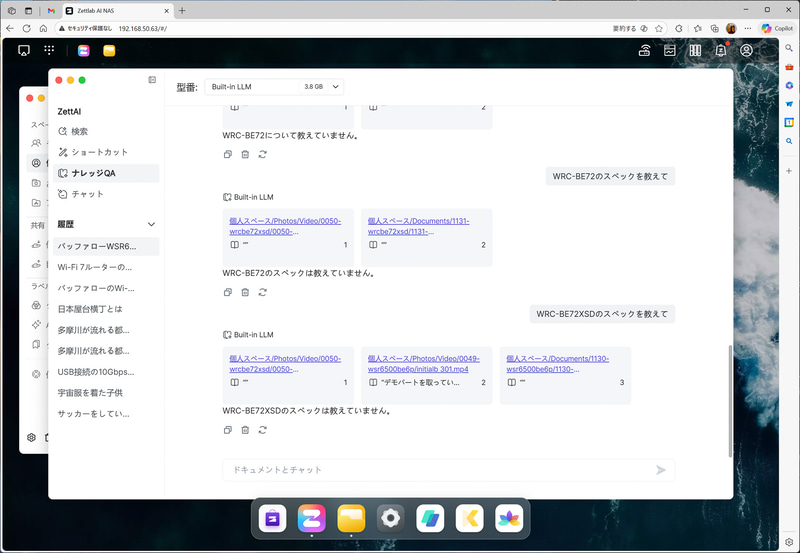Open a new browser tab
Viewport: 800px width, 553px height.
point(182,10)
